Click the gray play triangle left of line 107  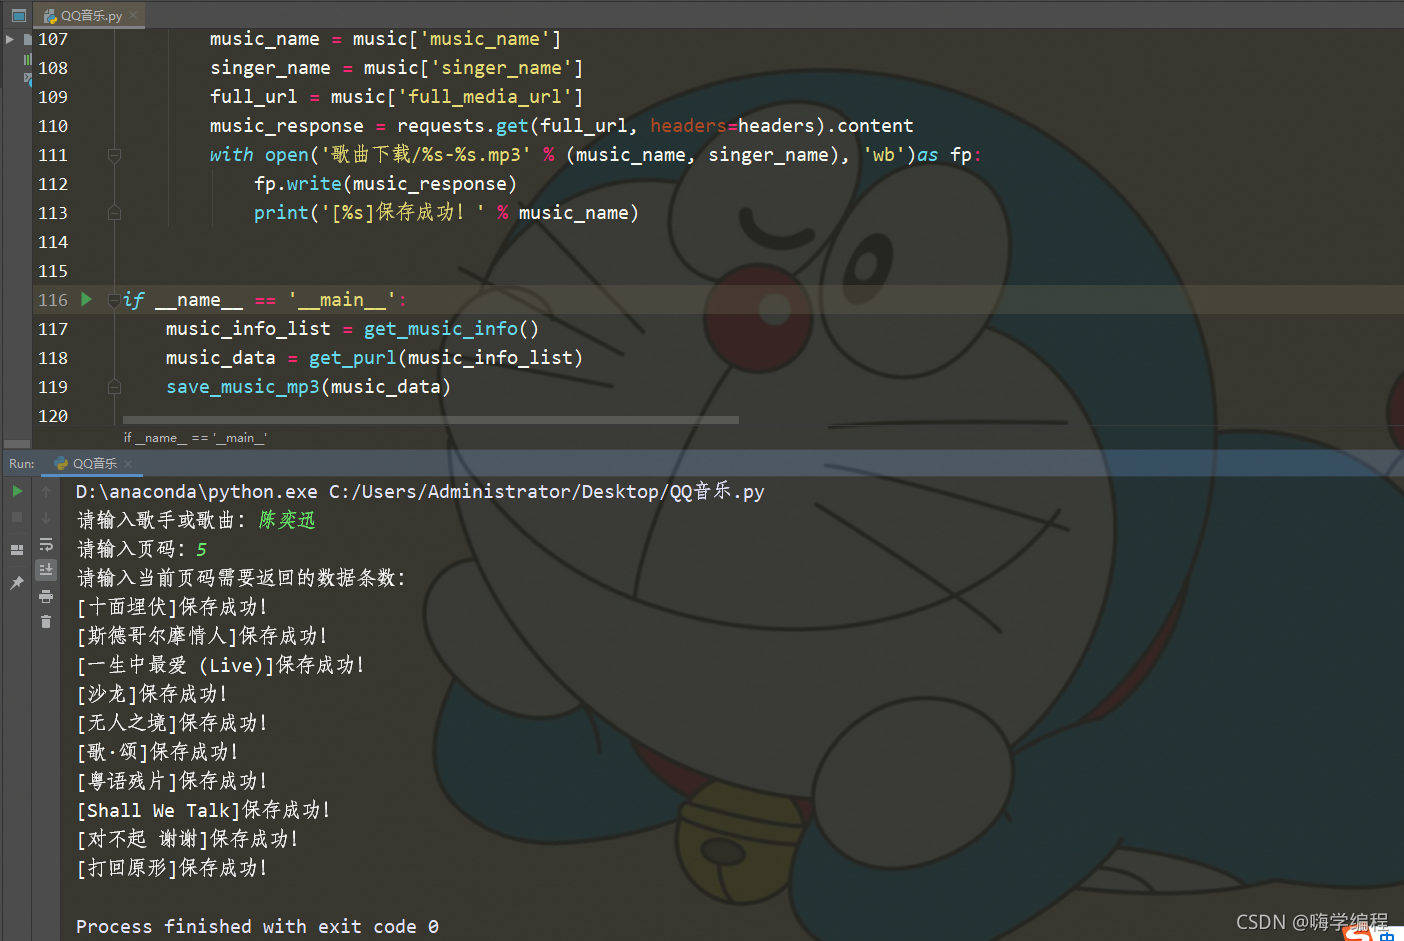[10, 39]
